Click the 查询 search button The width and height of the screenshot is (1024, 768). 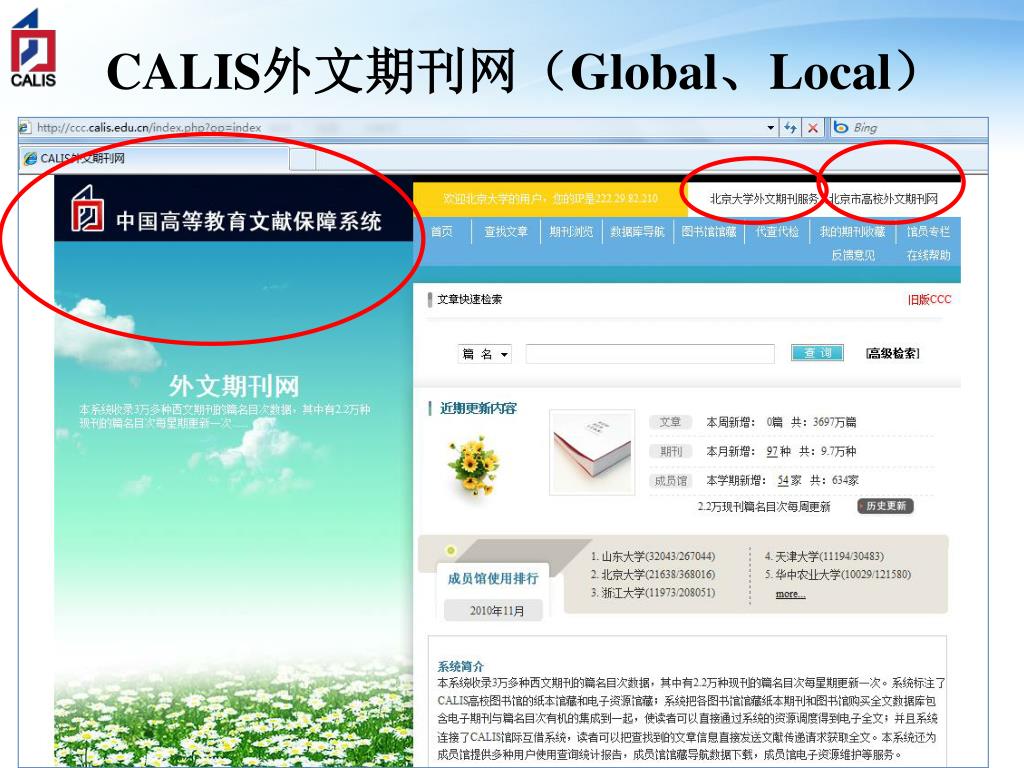(817, 353)
